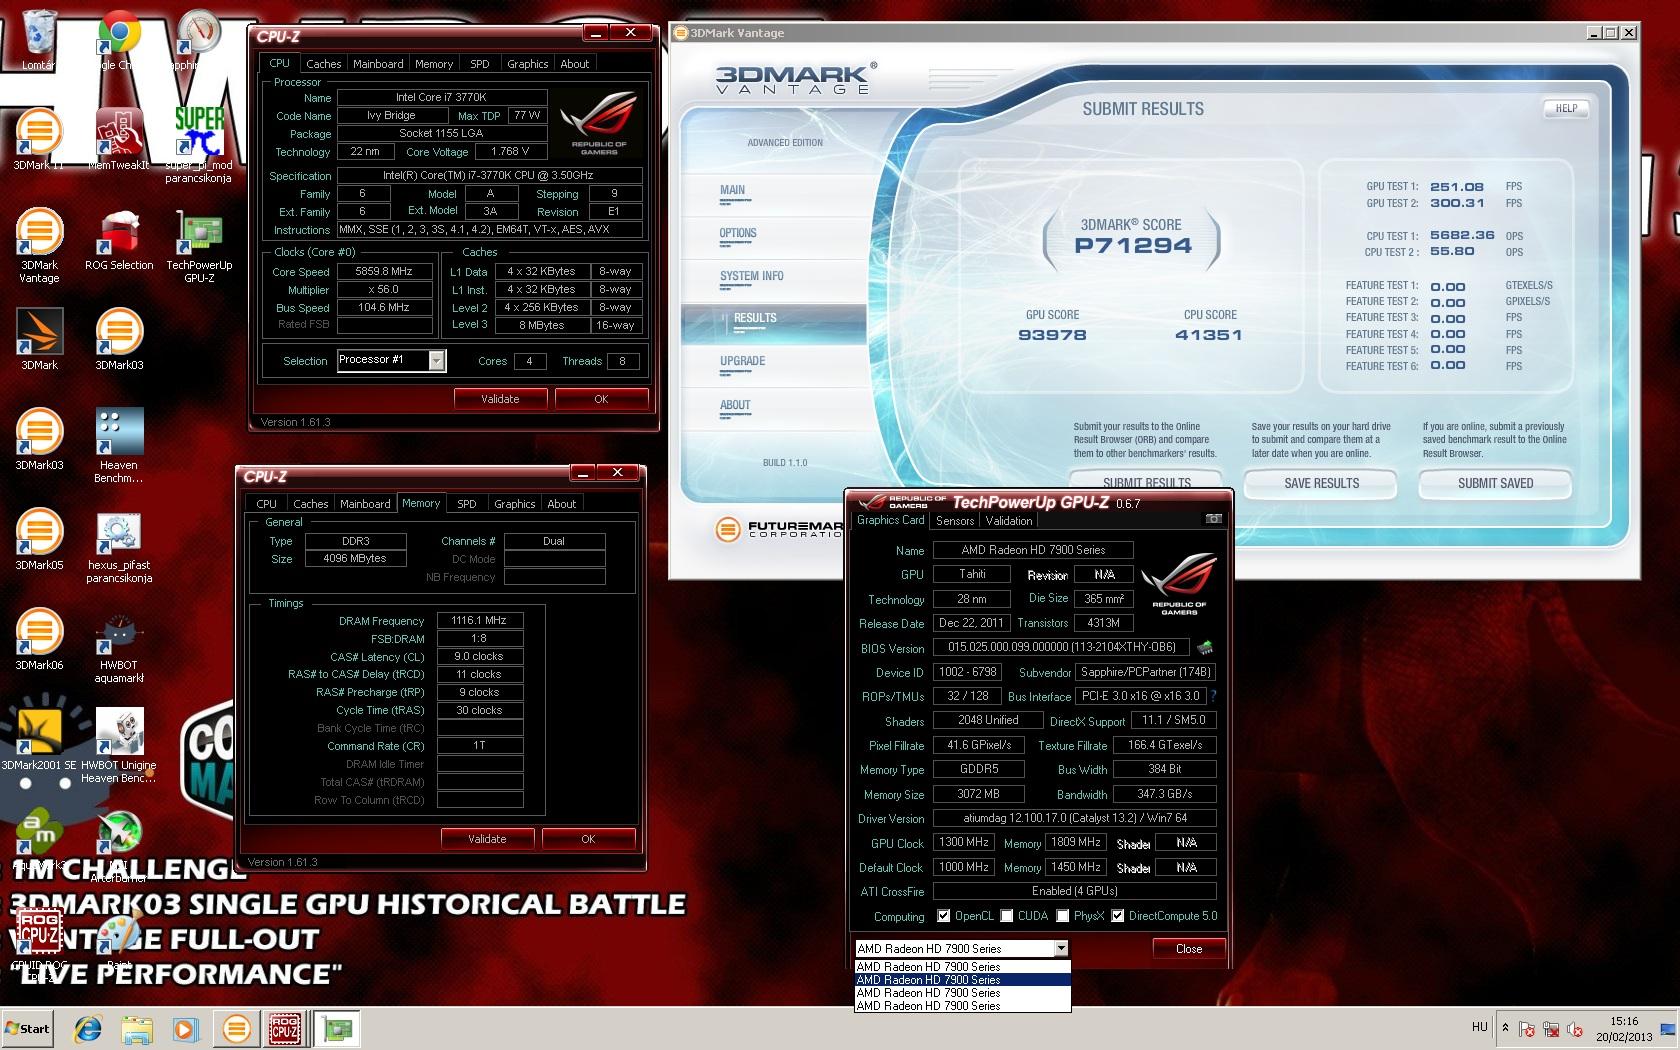Click the Heaven Benchmark desktop shortcut
Viewport: 1680px width, 1050px height.
click(118, 445)
